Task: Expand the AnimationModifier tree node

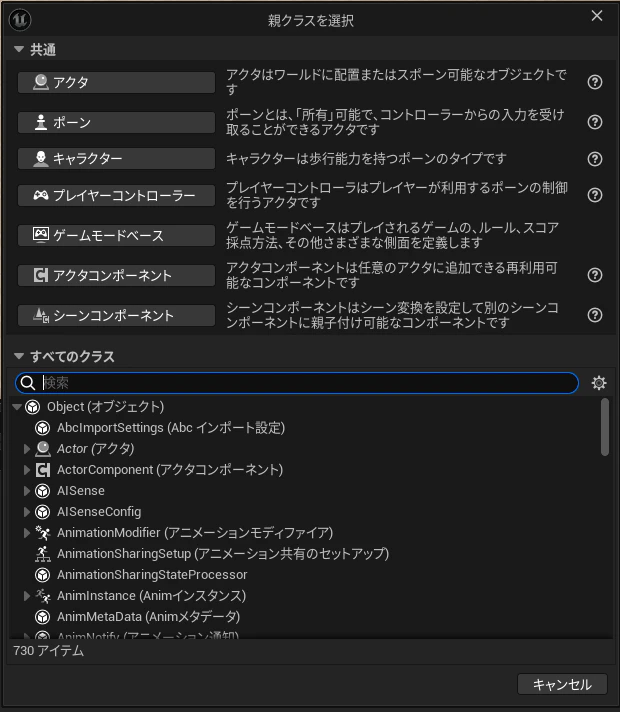Action: 27,533
